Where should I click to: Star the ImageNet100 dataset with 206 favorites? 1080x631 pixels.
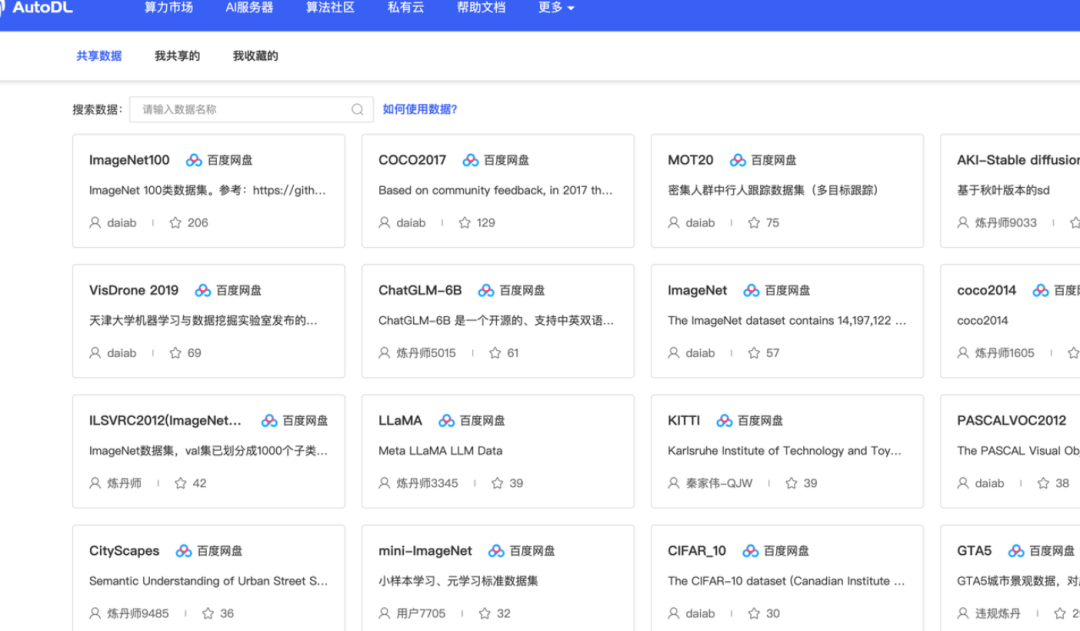point(176,223)
